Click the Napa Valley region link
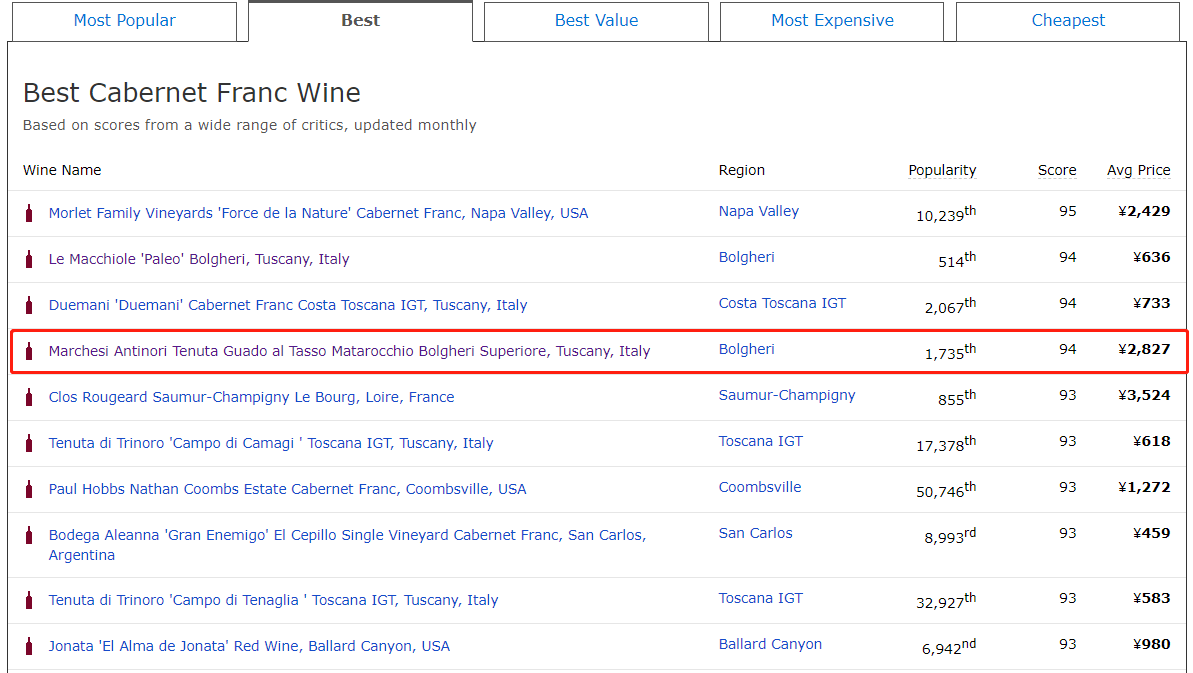 coord(759,211)
